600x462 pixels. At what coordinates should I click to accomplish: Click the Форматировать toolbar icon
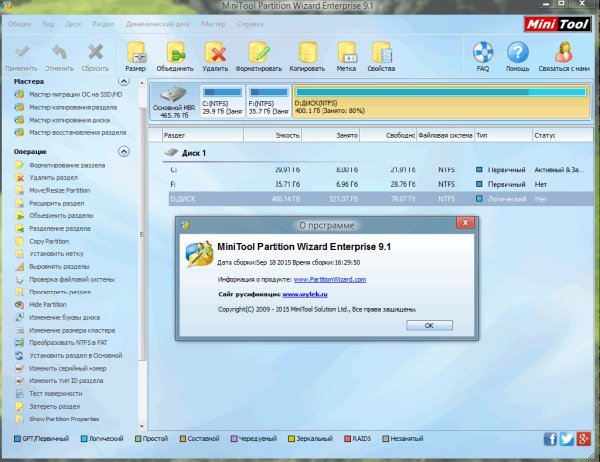259,52
